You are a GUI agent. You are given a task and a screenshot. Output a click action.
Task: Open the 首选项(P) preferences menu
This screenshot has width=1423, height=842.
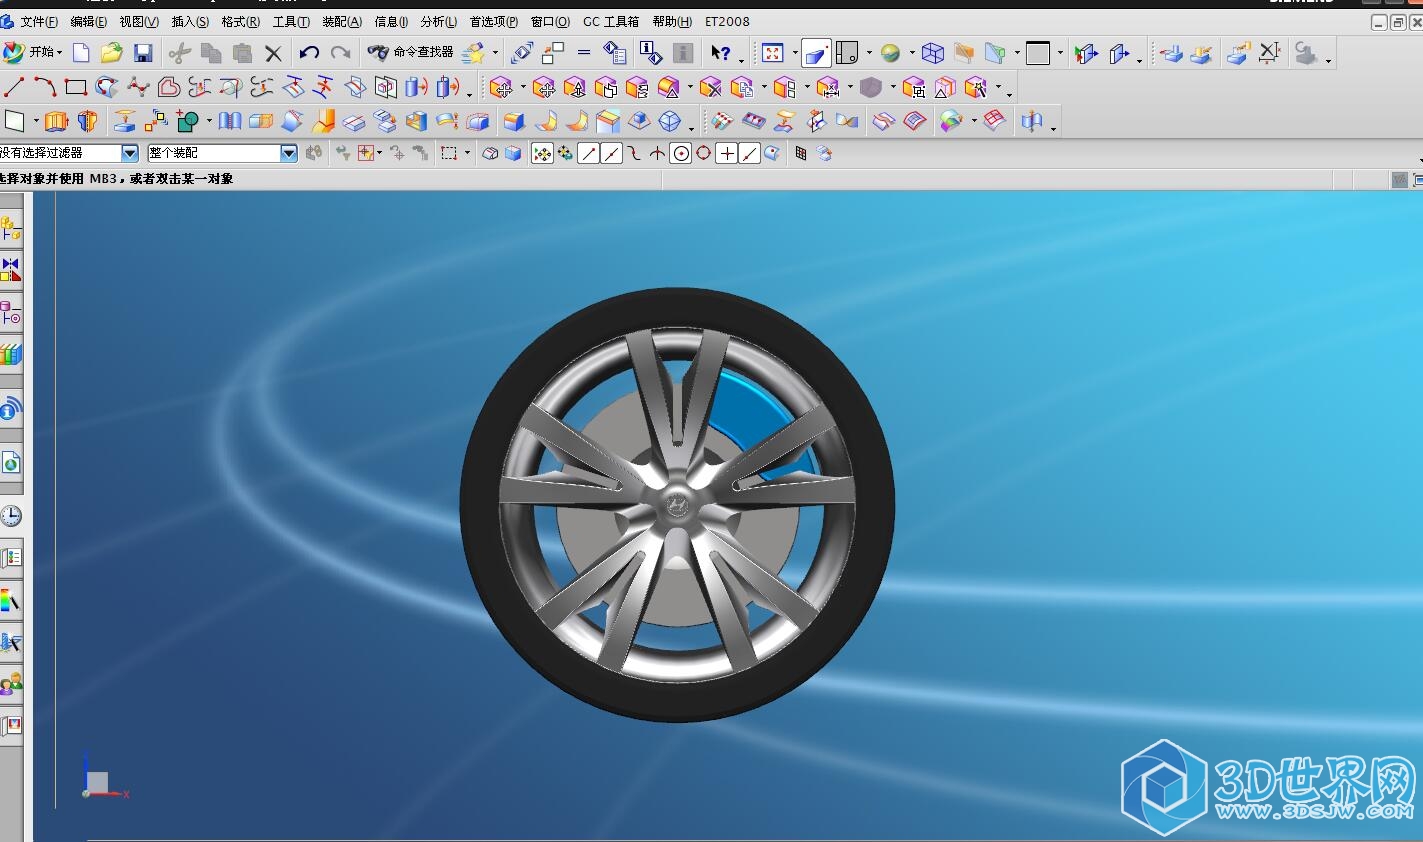click(x=494, y=21)
